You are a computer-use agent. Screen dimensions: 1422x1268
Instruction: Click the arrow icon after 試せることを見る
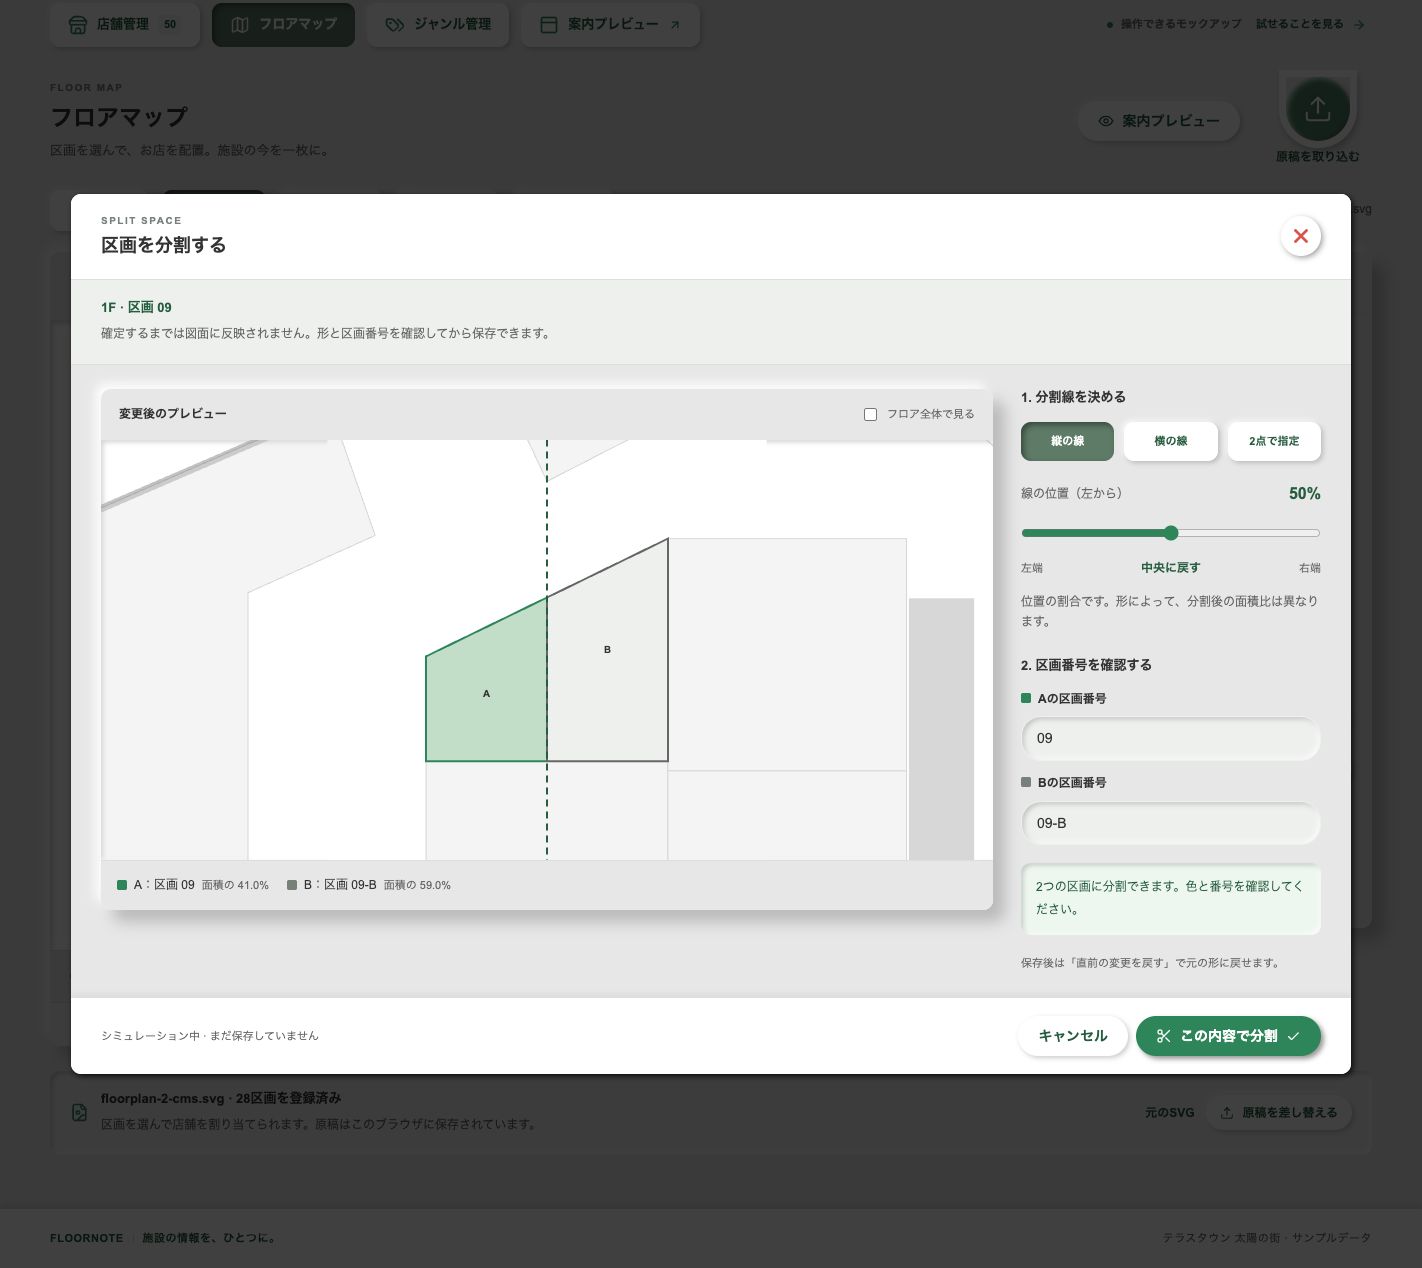point(1359,25)
